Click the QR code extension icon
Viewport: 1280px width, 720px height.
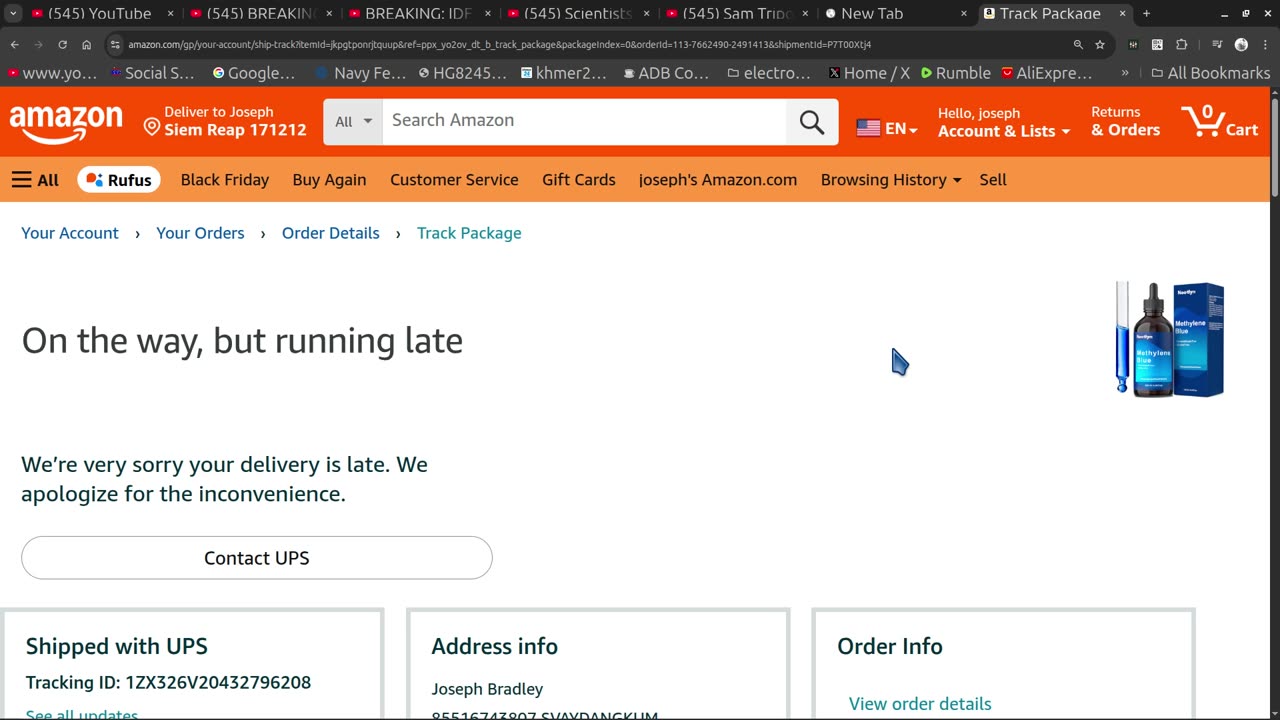click(1157, 45)
